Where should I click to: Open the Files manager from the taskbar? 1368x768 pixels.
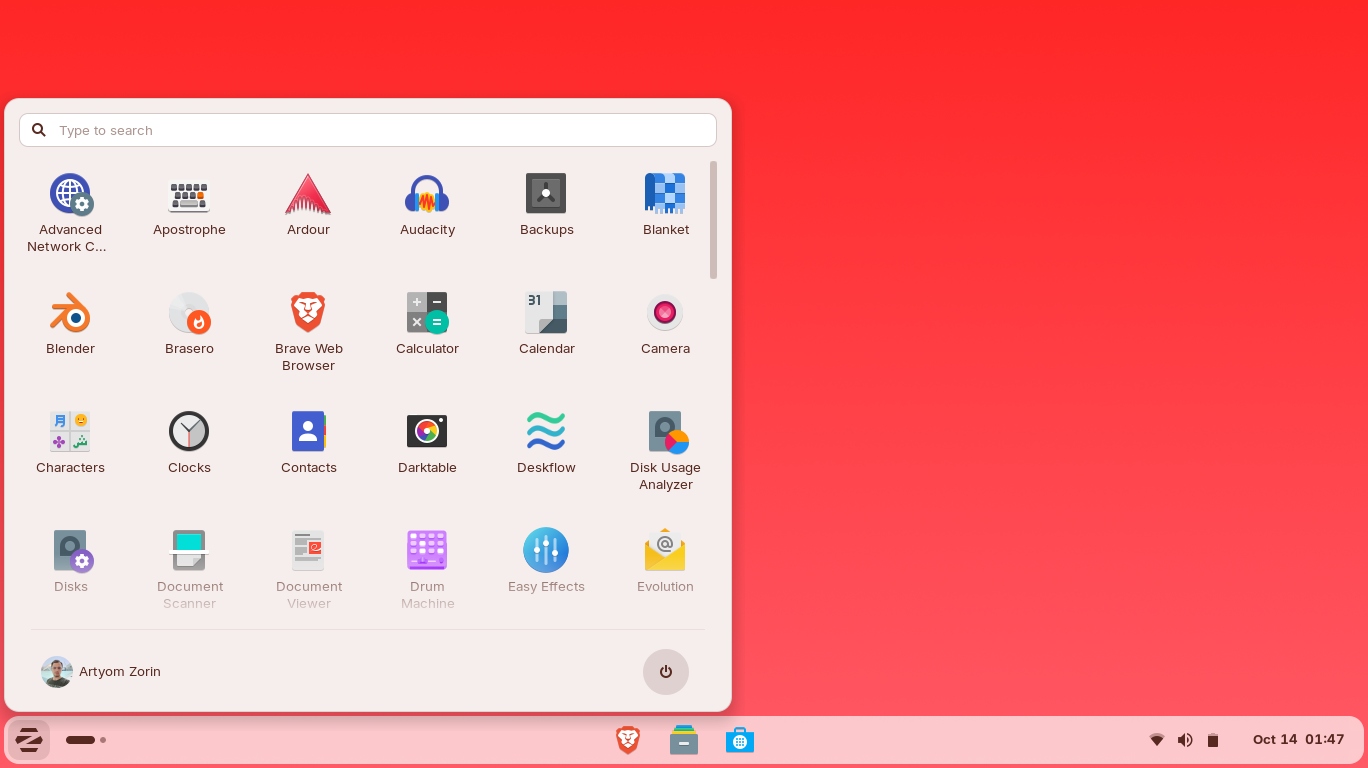tap(684, 740)
